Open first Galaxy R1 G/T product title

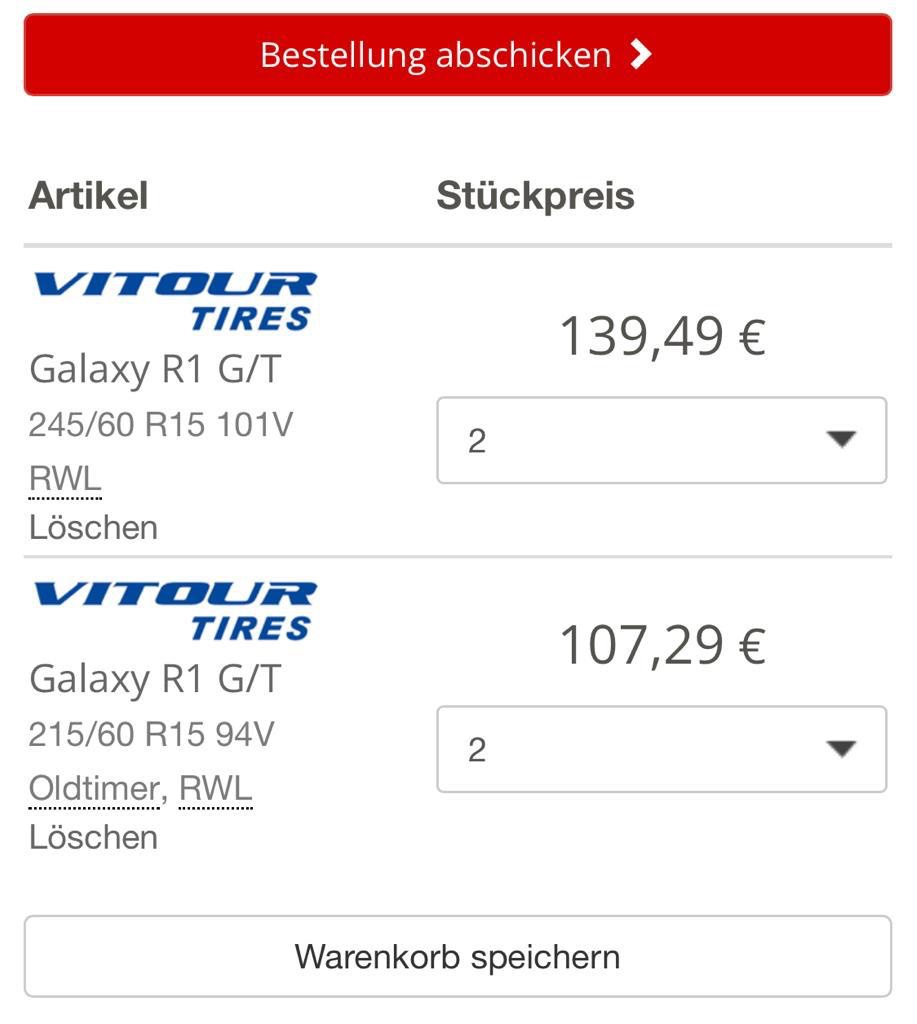click(x=155, y=370)
